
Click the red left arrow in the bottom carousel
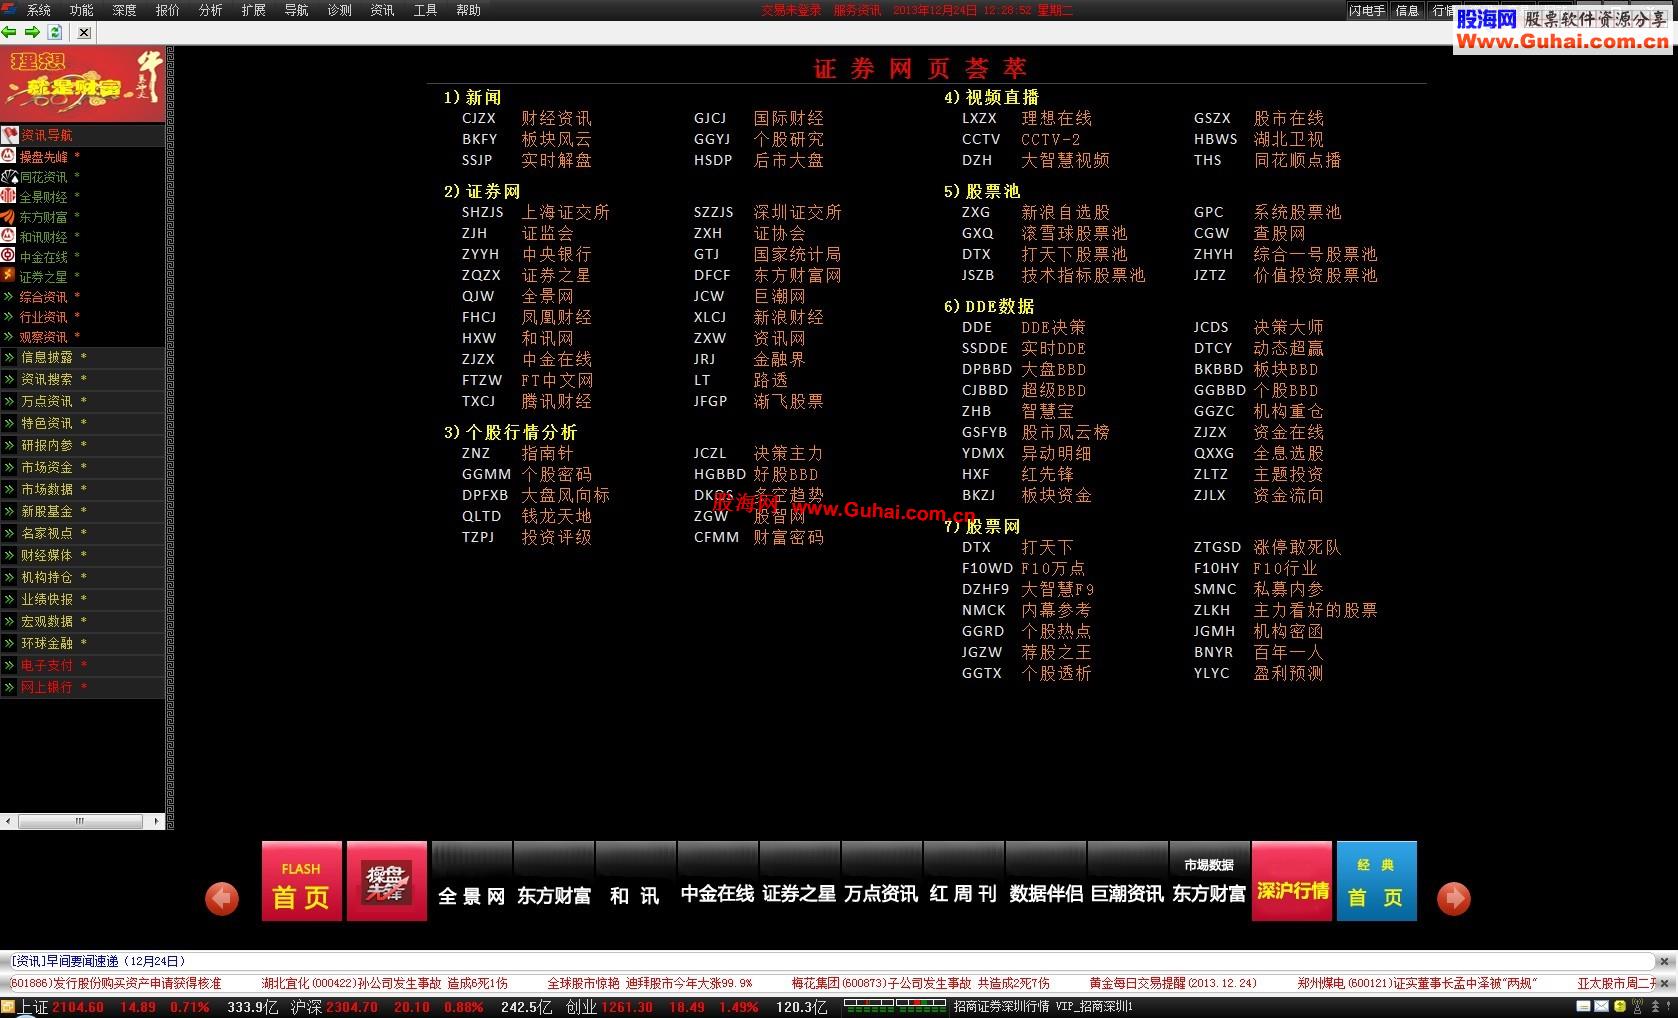pyautogui.click(x=222, y=898)
